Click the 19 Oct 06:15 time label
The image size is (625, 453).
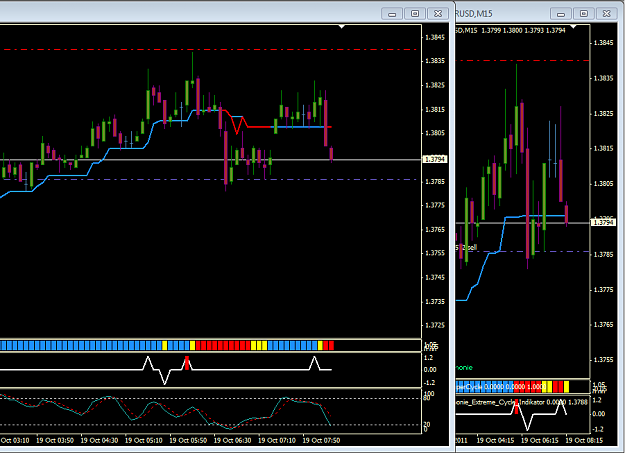pos(540,440)
